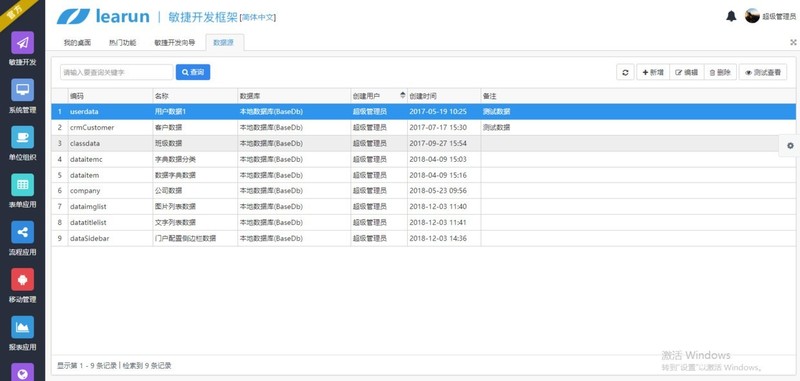Click the 班级数据 name cell
800x381 pixels.
195,143
